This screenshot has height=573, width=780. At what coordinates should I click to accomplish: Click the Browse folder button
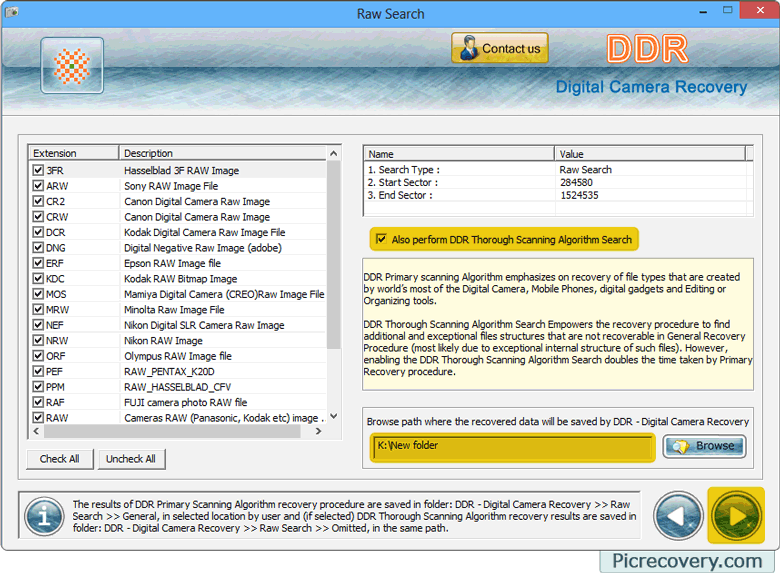click(704, 446)
